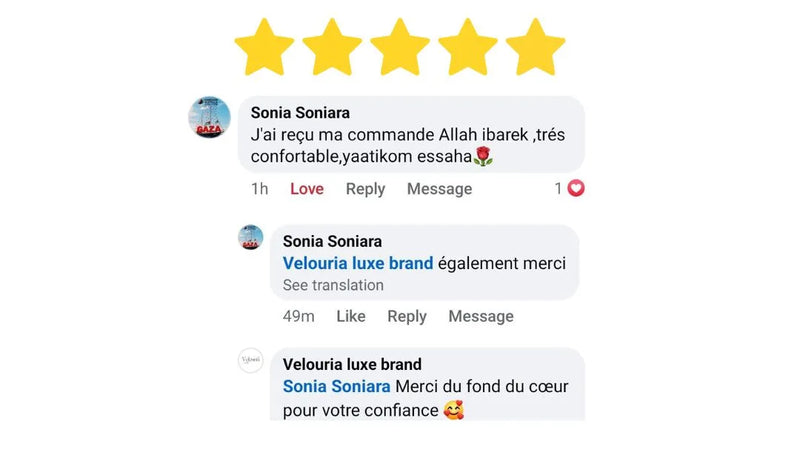Like Sonia's 'également merci' reply
This screenshot has height=467, width=800.
pos(350,316)
